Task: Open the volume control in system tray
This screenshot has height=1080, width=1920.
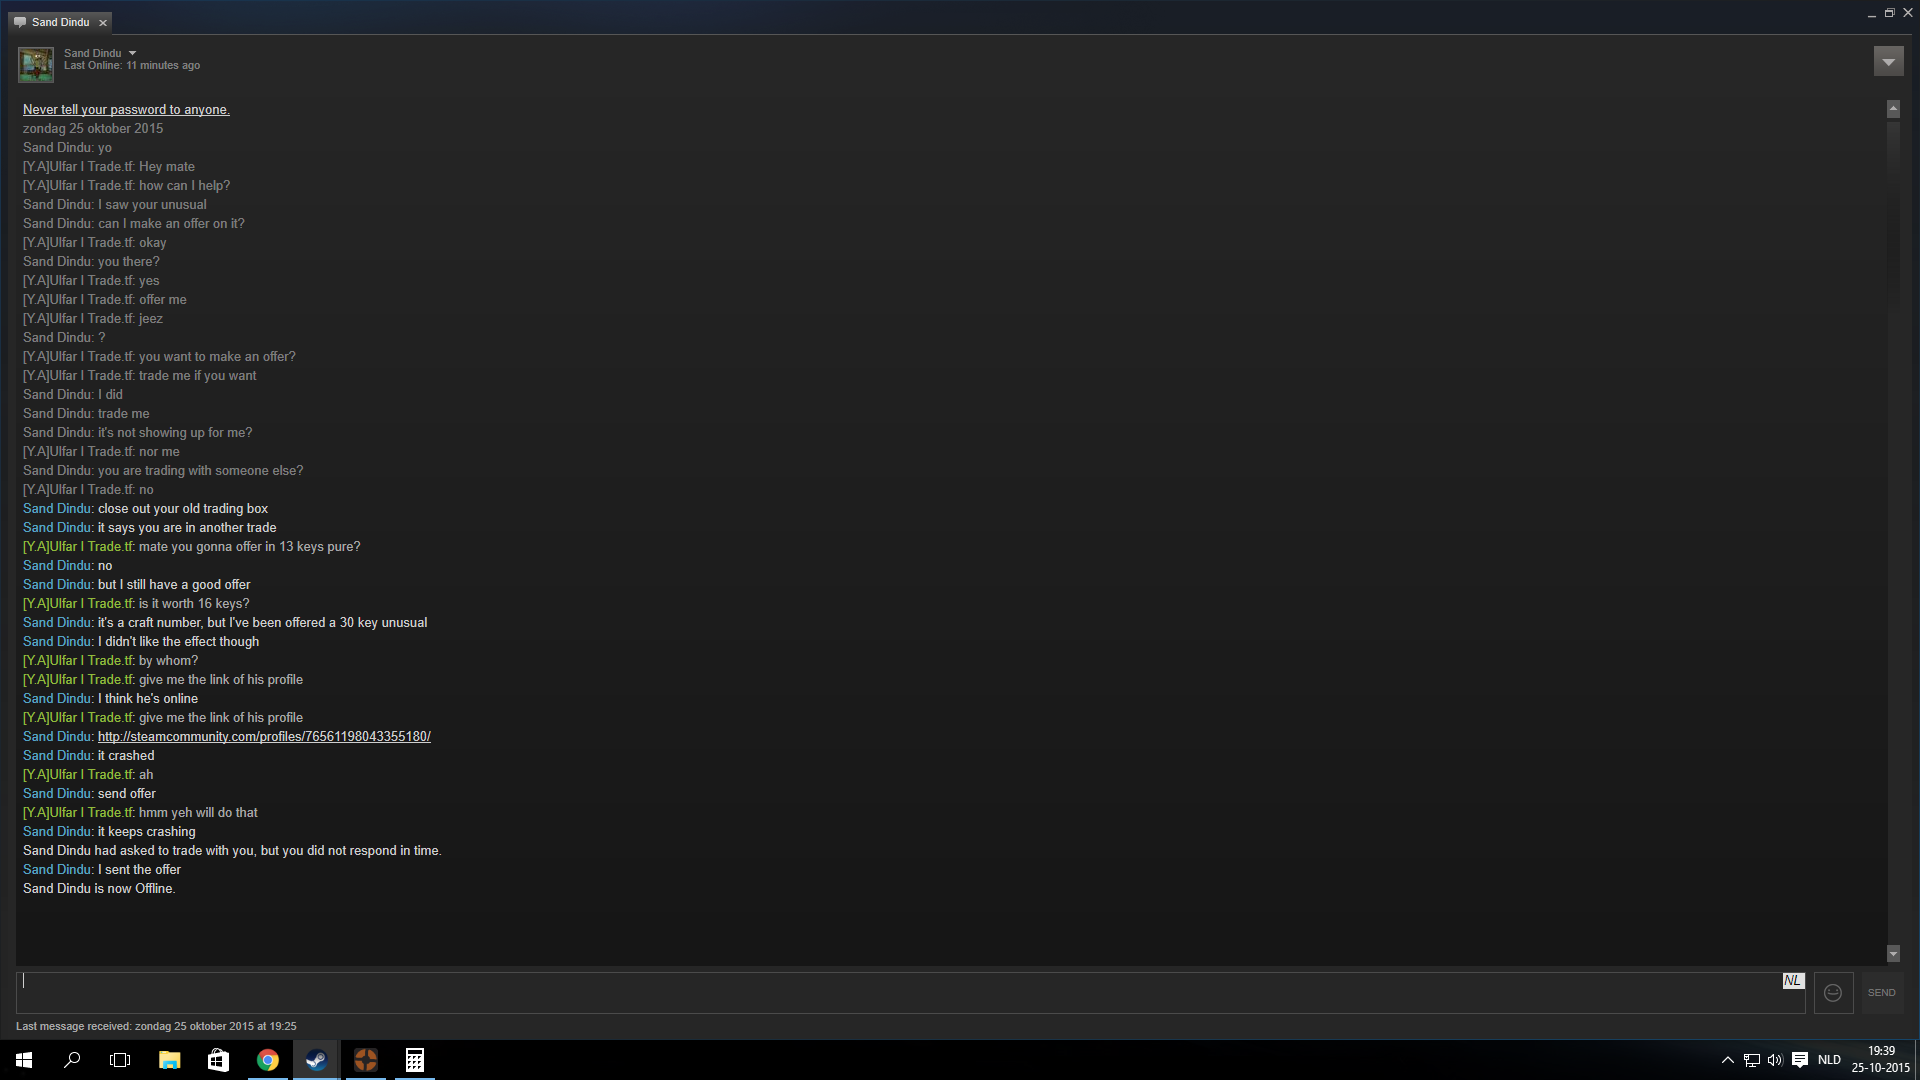Action: coord(1775,1060)
